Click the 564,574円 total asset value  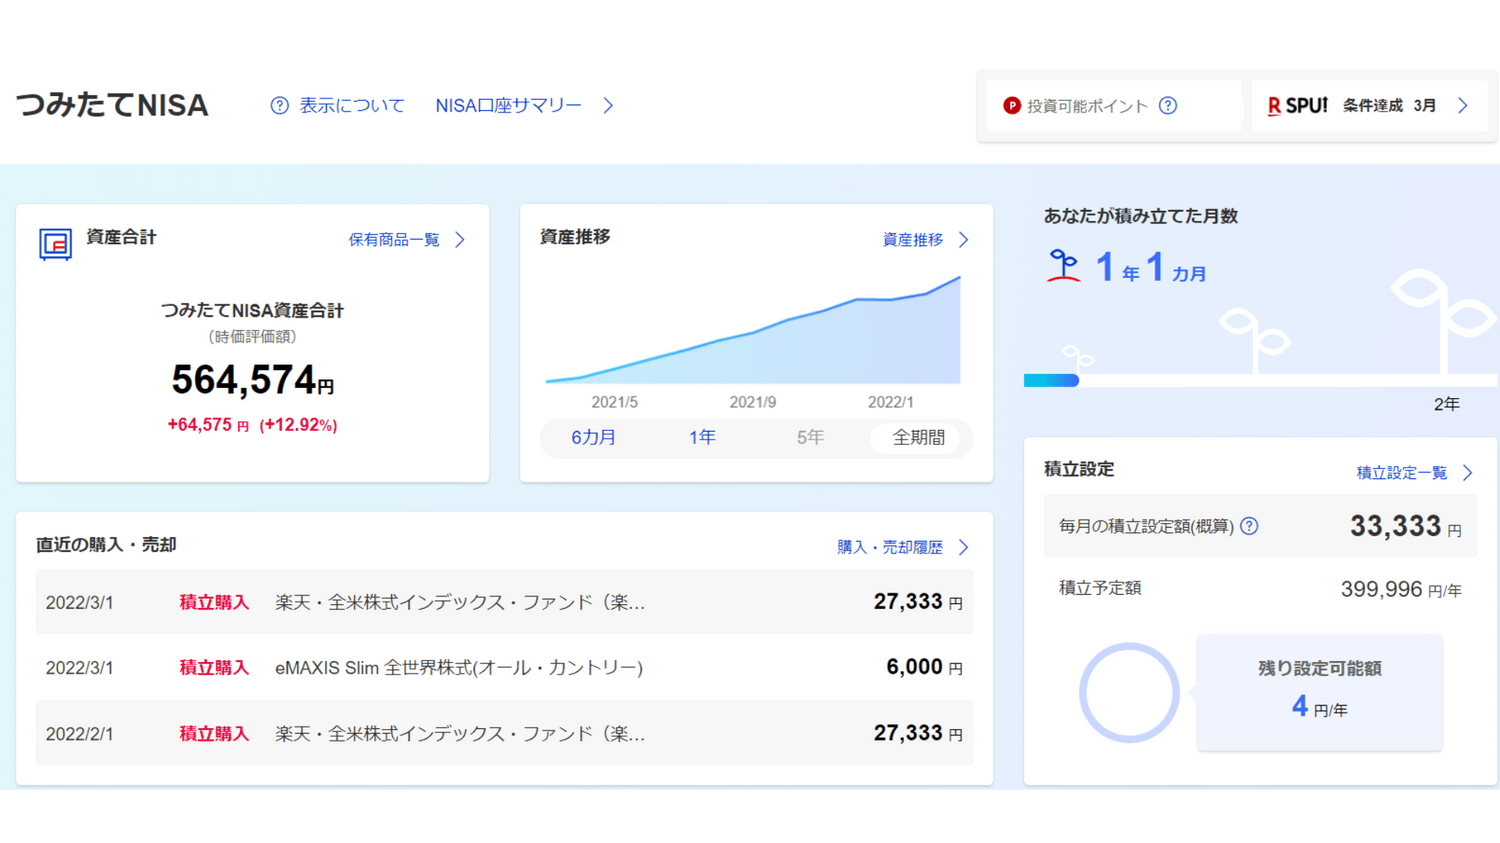tap(253, 380)
